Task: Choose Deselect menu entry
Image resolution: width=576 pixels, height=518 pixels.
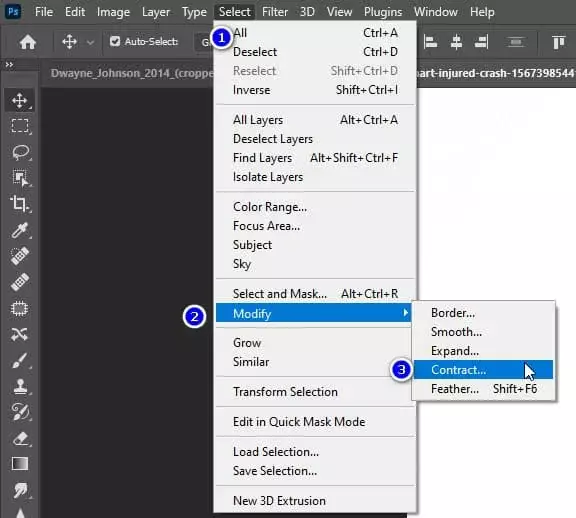Action: coord(315,52)
